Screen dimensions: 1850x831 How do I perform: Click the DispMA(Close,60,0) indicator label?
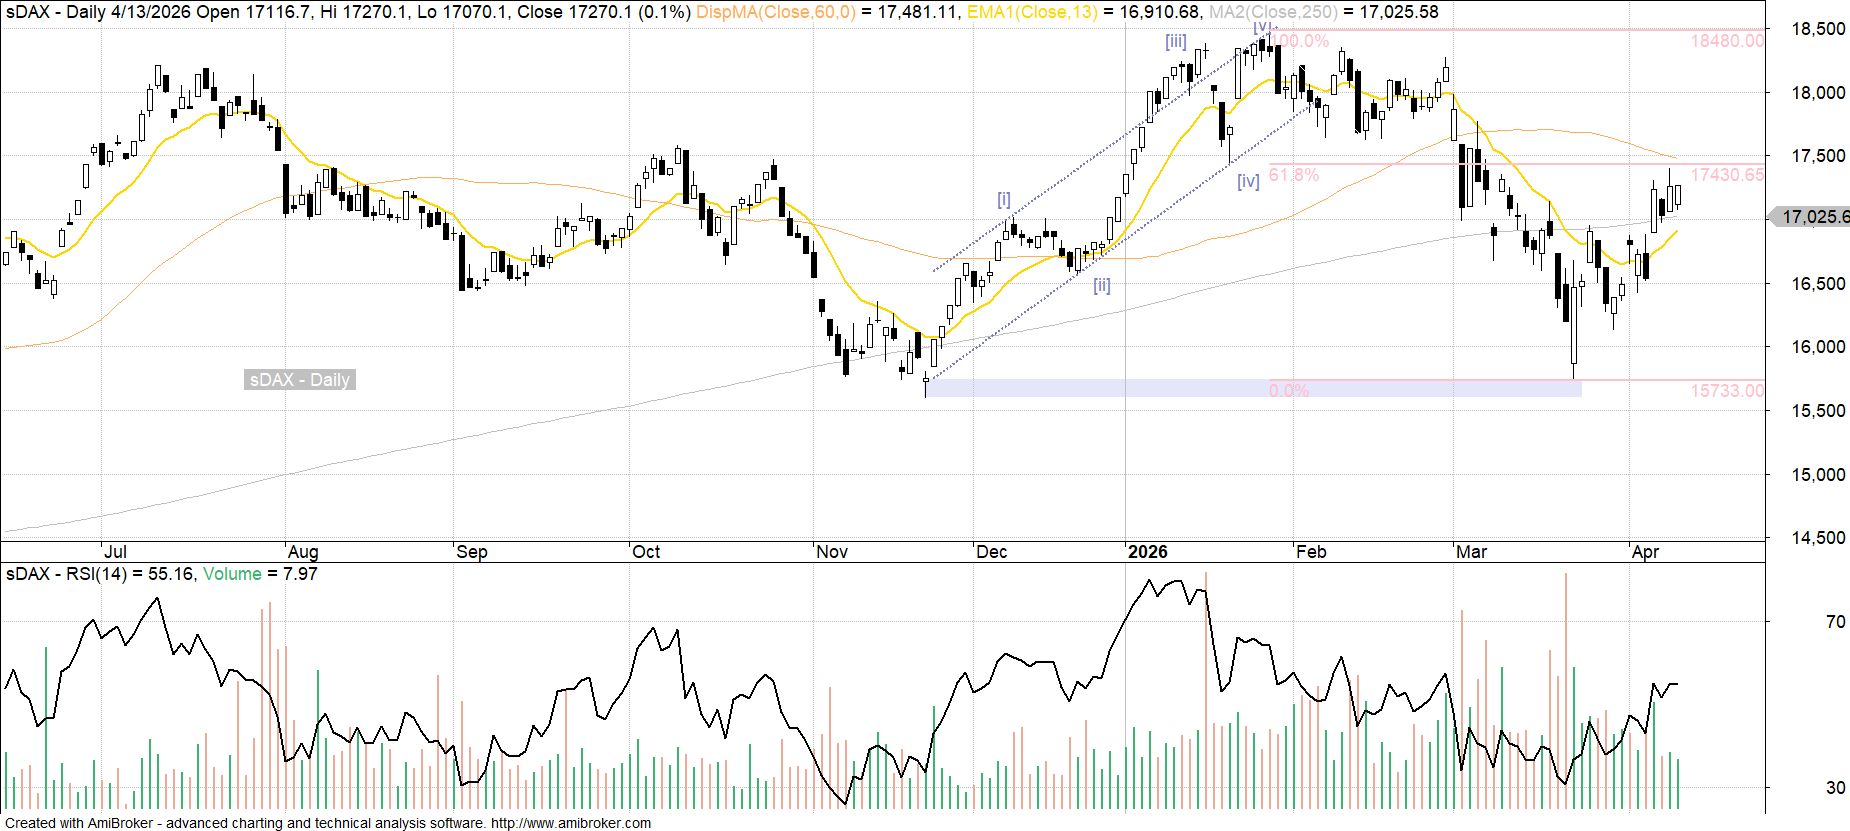tap(775, 12)
